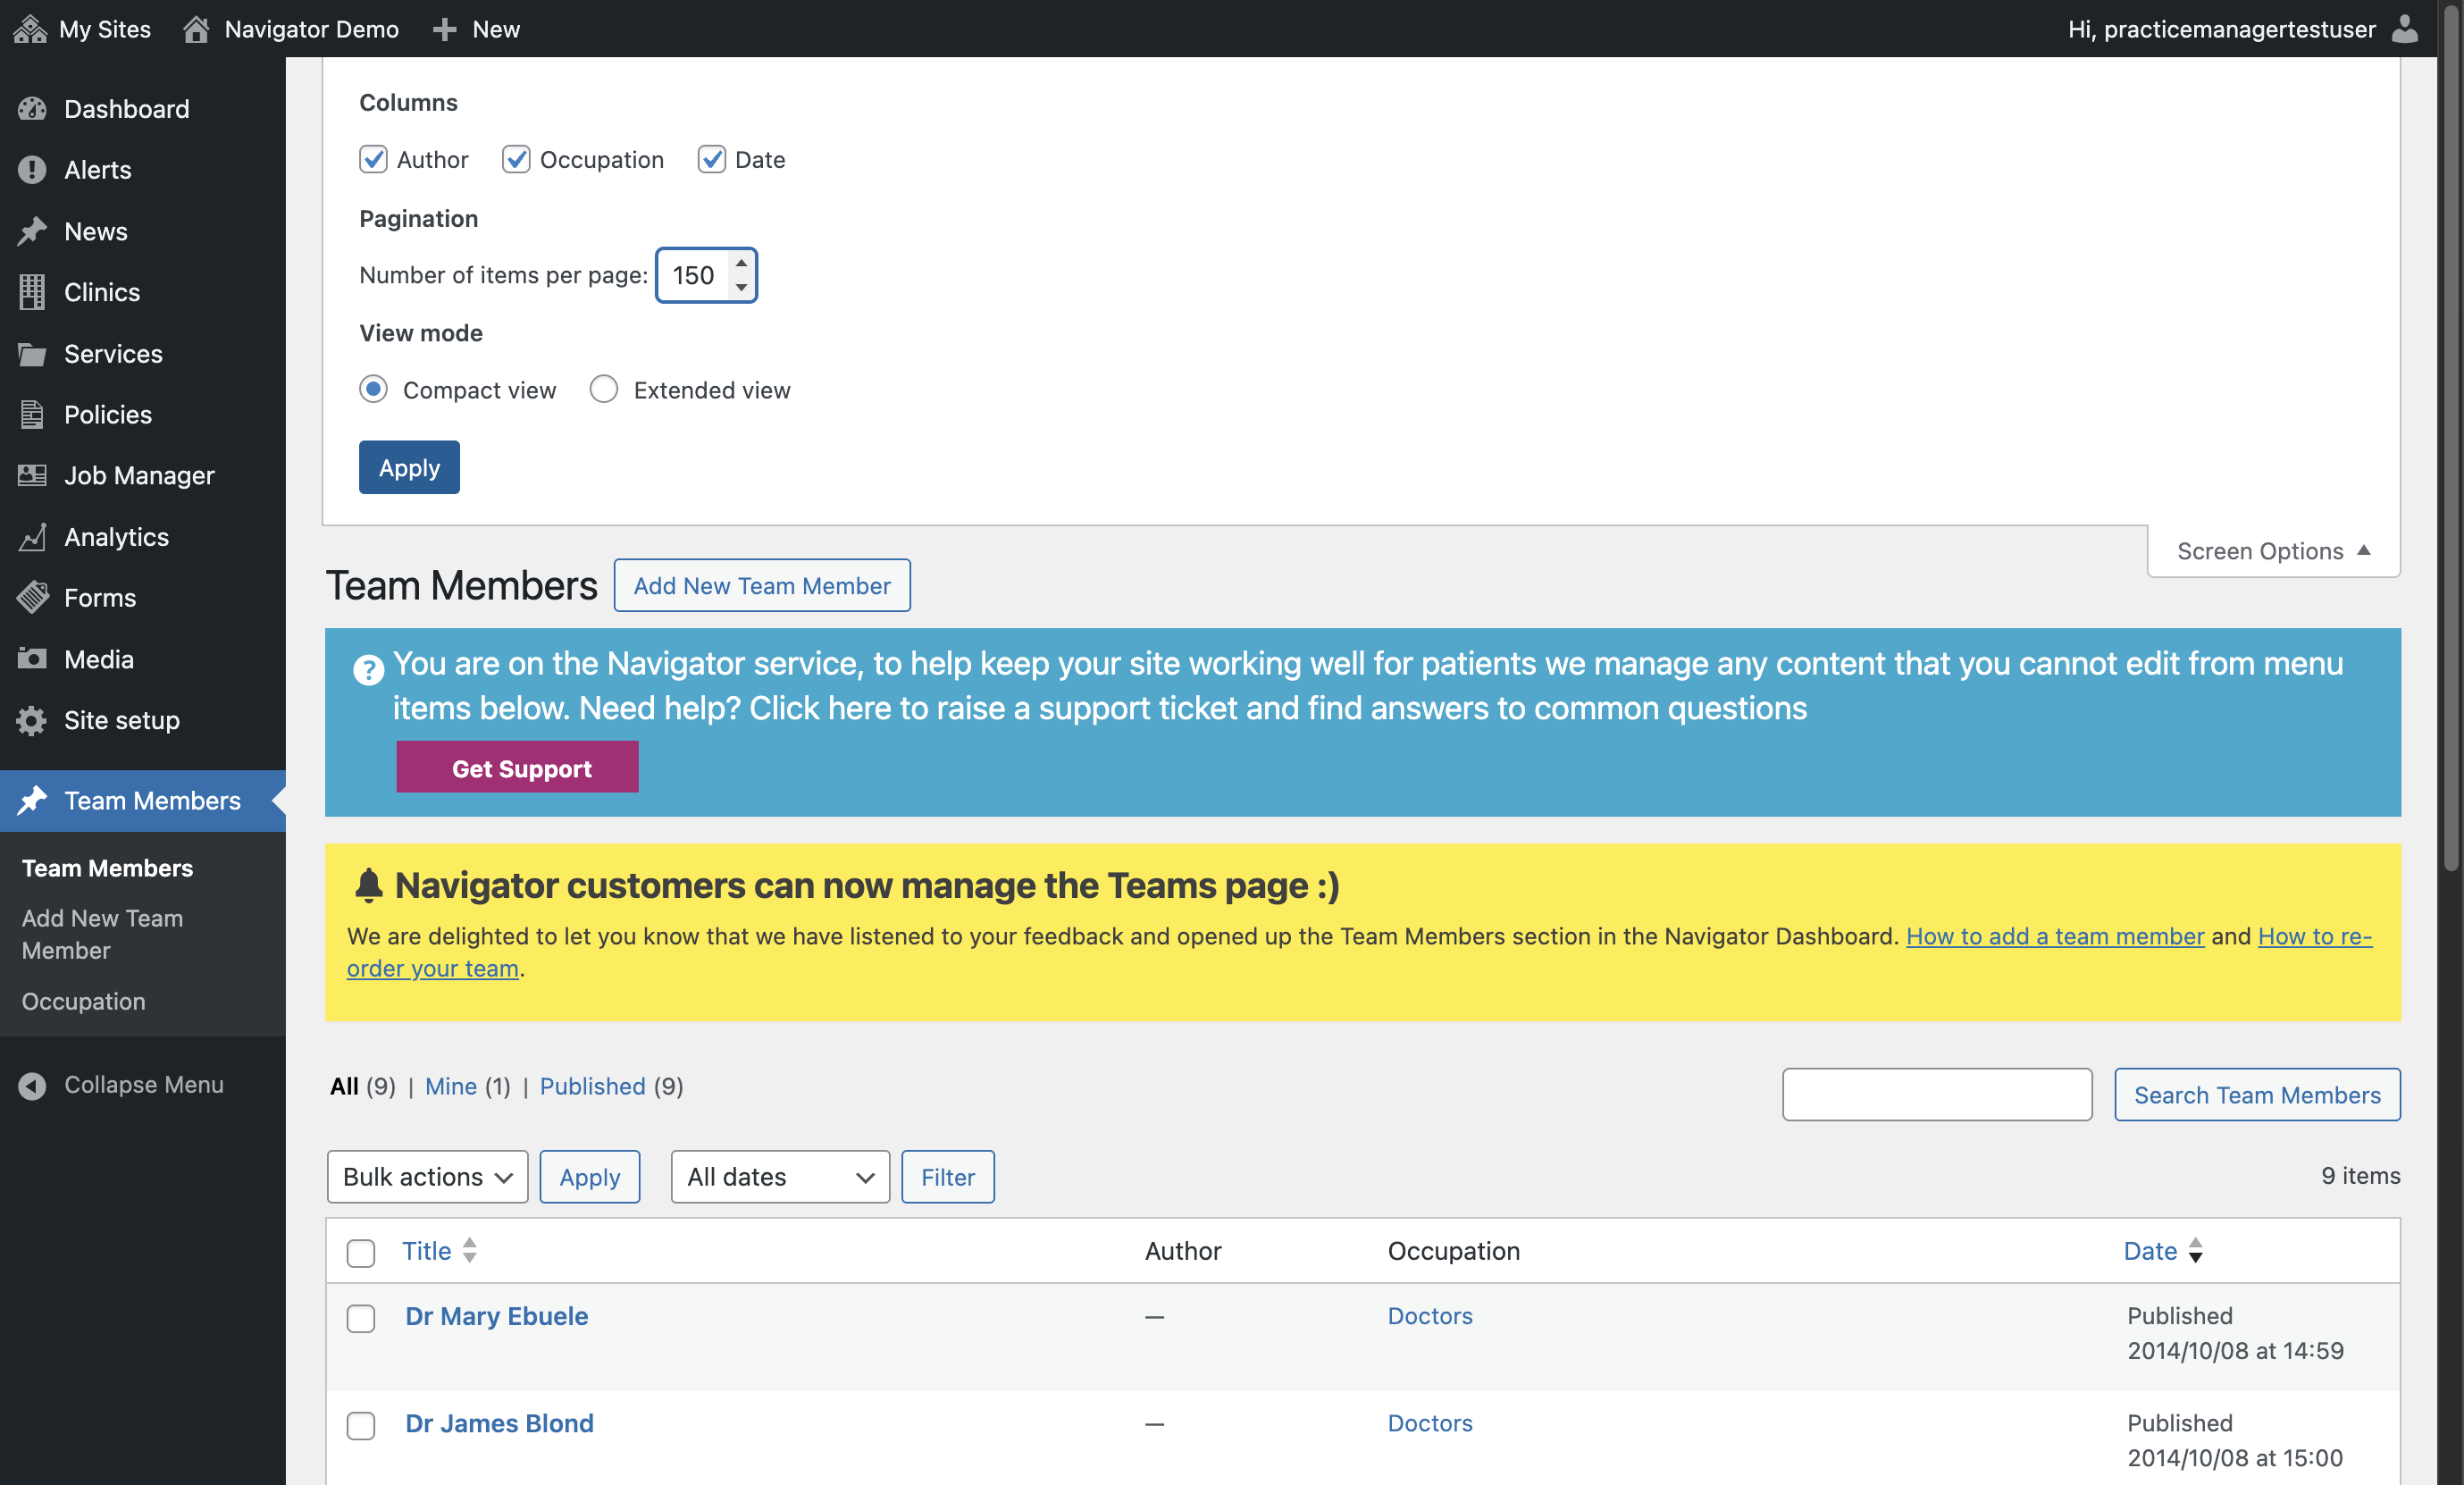Click the Alerts exclamation icon
This screenshot has height=1485, width=2464.
[32, 170]
